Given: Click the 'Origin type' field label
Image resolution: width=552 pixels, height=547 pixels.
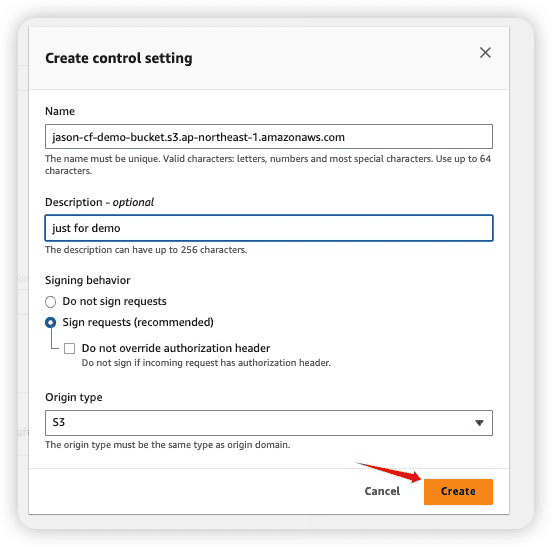Looking at the screenshot, I should [x=74, y=397].
